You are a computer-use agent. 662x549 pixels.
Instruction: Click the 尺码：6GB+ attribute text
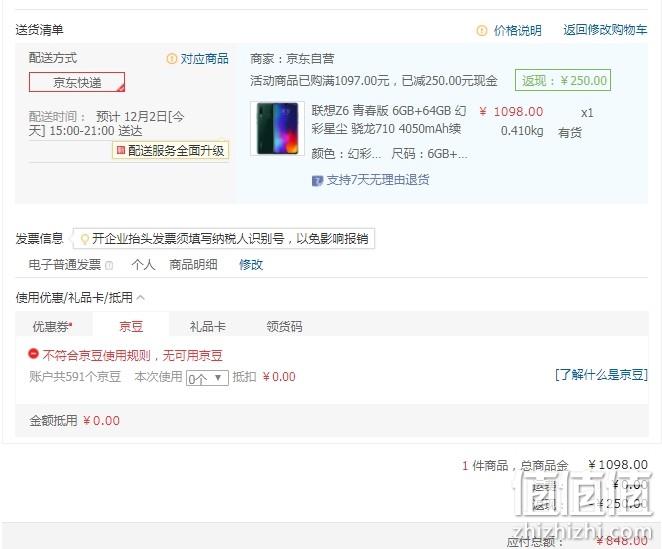429,154
